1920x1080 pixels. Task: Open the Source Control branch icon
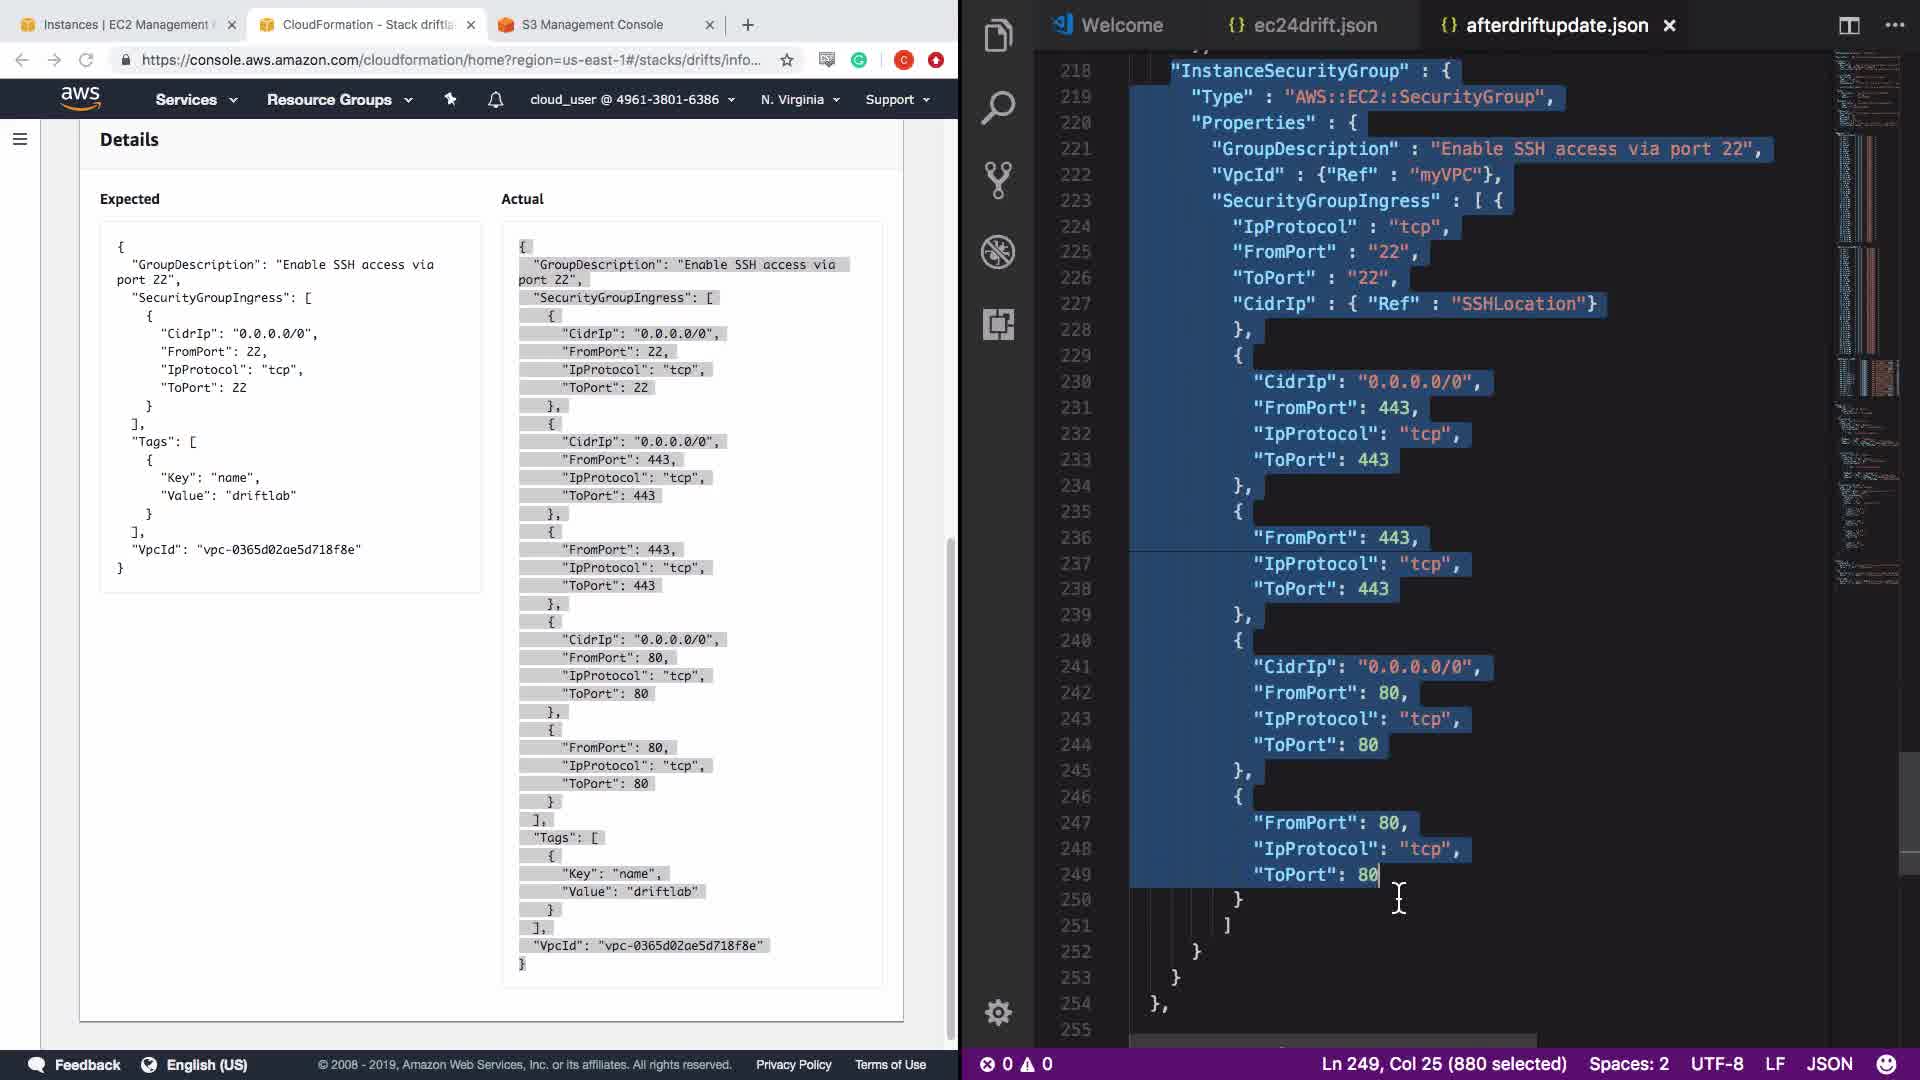[x=998, y=180]
